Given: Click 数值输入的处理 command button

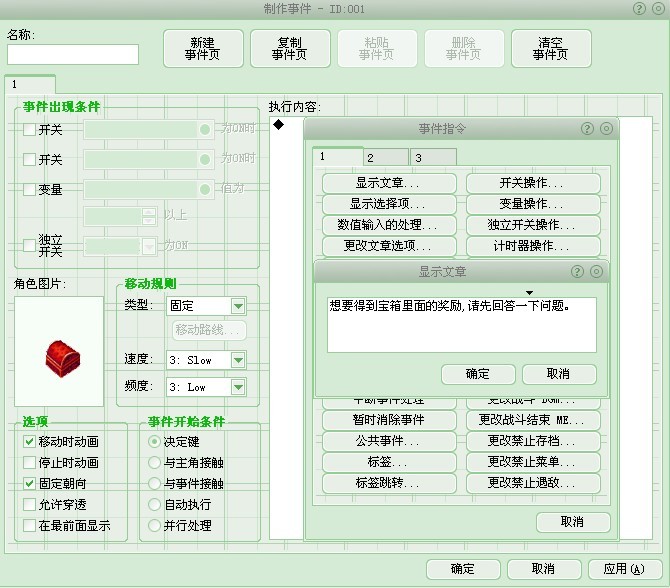Looking at the screenshot, I should (389, 225).
